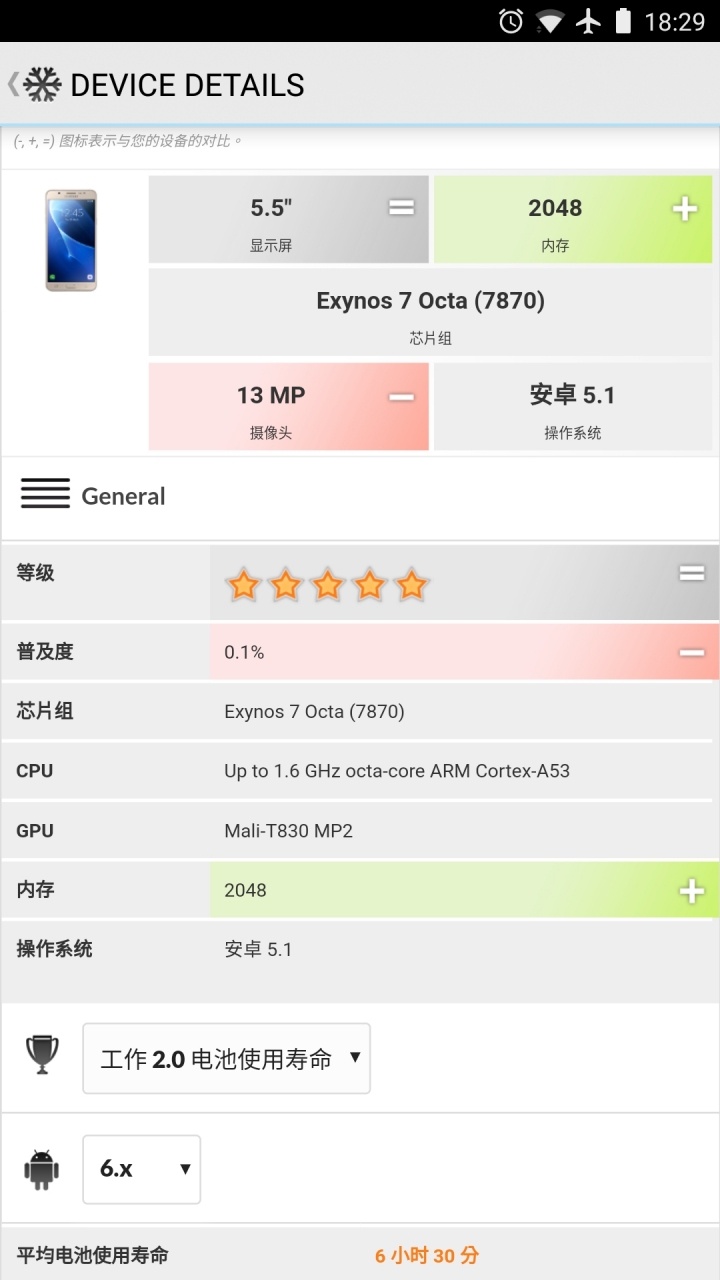Tap the green 内存 2048 row plus icon
The height and width of the screenshot is (1280, 720).
tap(692, 891)
